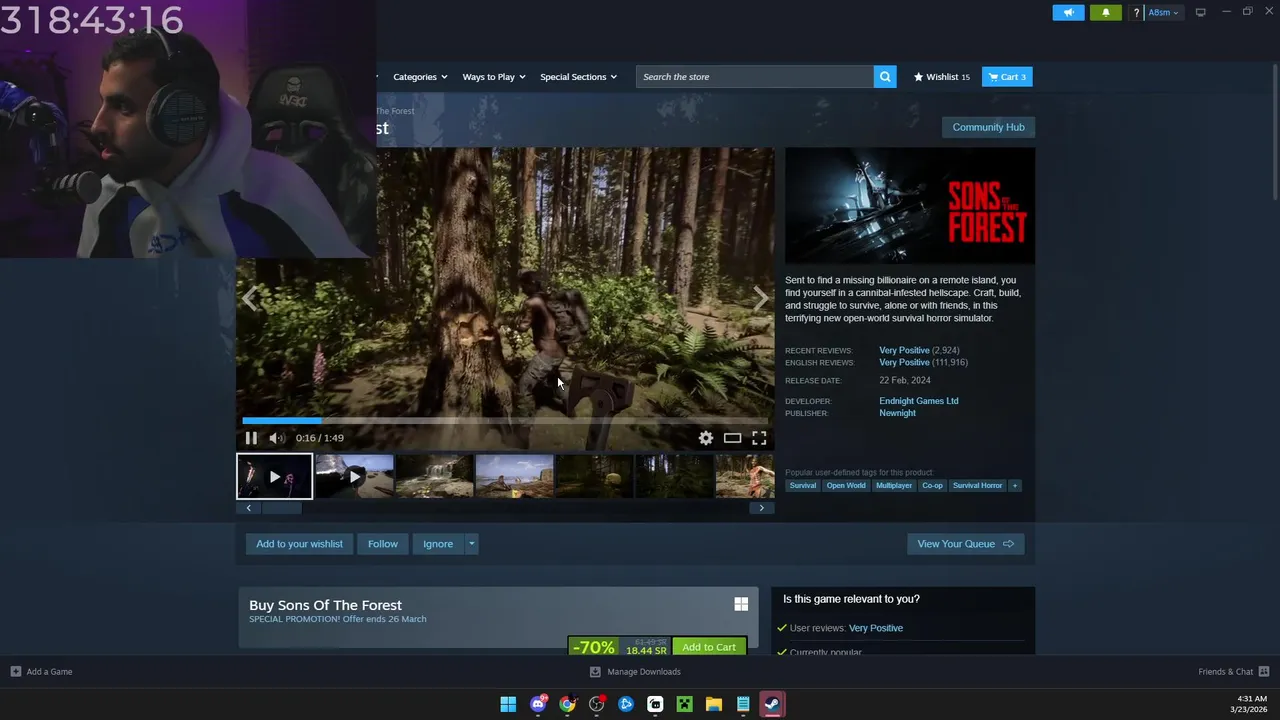Click the Steam taskbar icon
This screenshot has width=1280, height=720.
(x=772, y=705)
